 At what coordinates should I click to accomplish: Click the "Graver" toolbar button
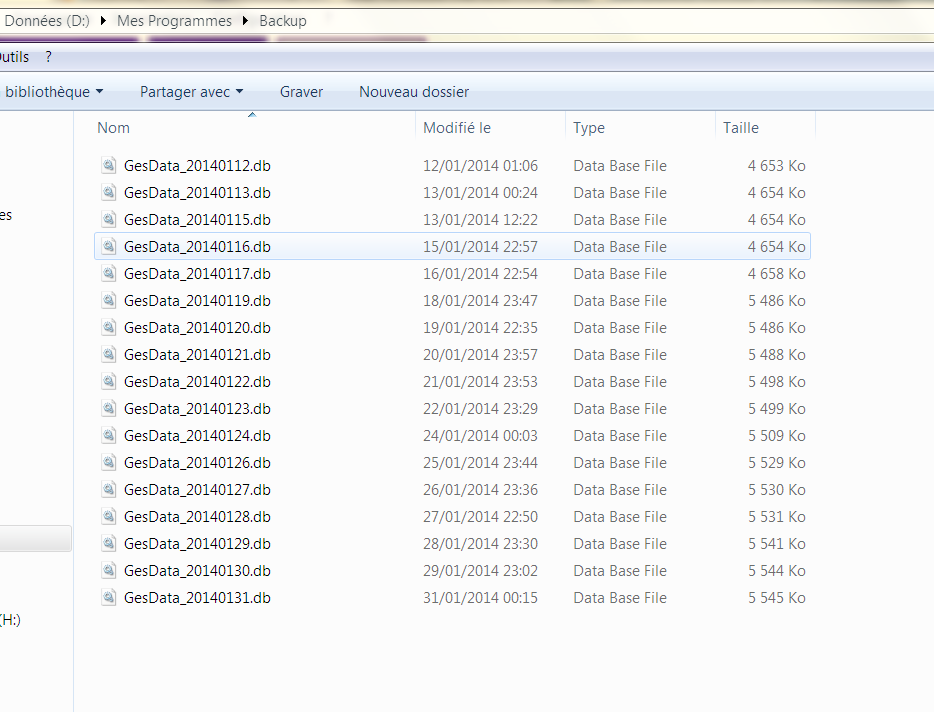[x=301, y=92]
